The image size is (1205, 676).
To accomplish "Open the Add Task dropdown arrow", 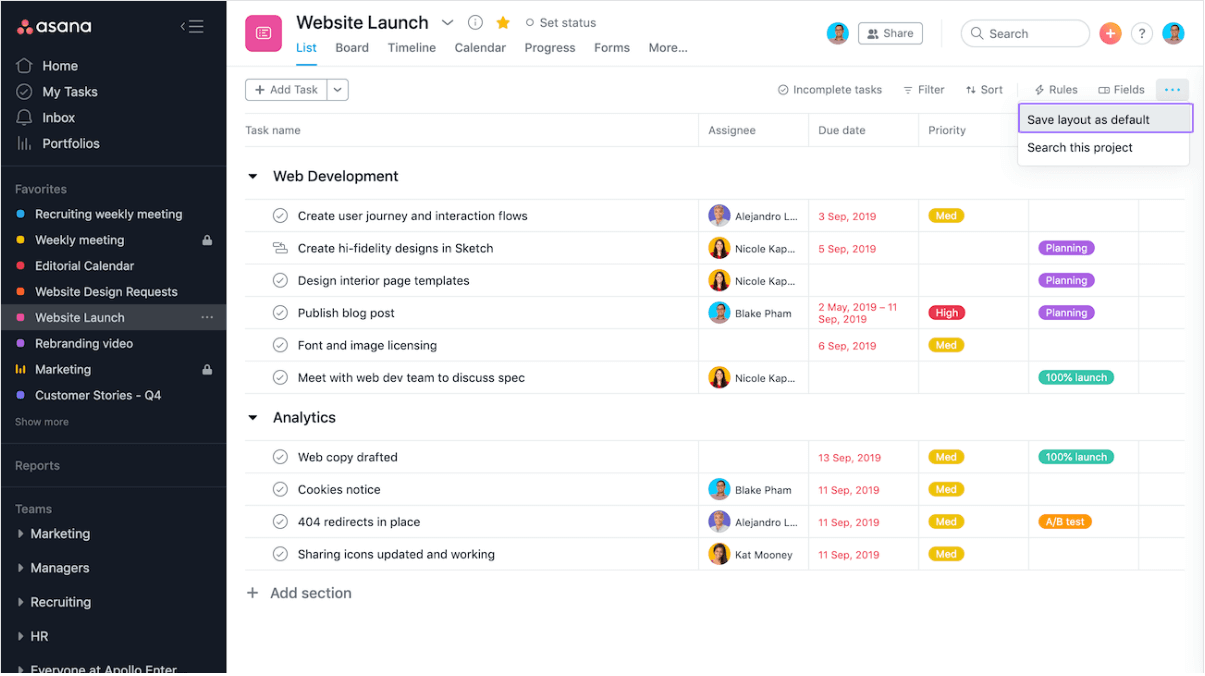I will coord(337,89).
